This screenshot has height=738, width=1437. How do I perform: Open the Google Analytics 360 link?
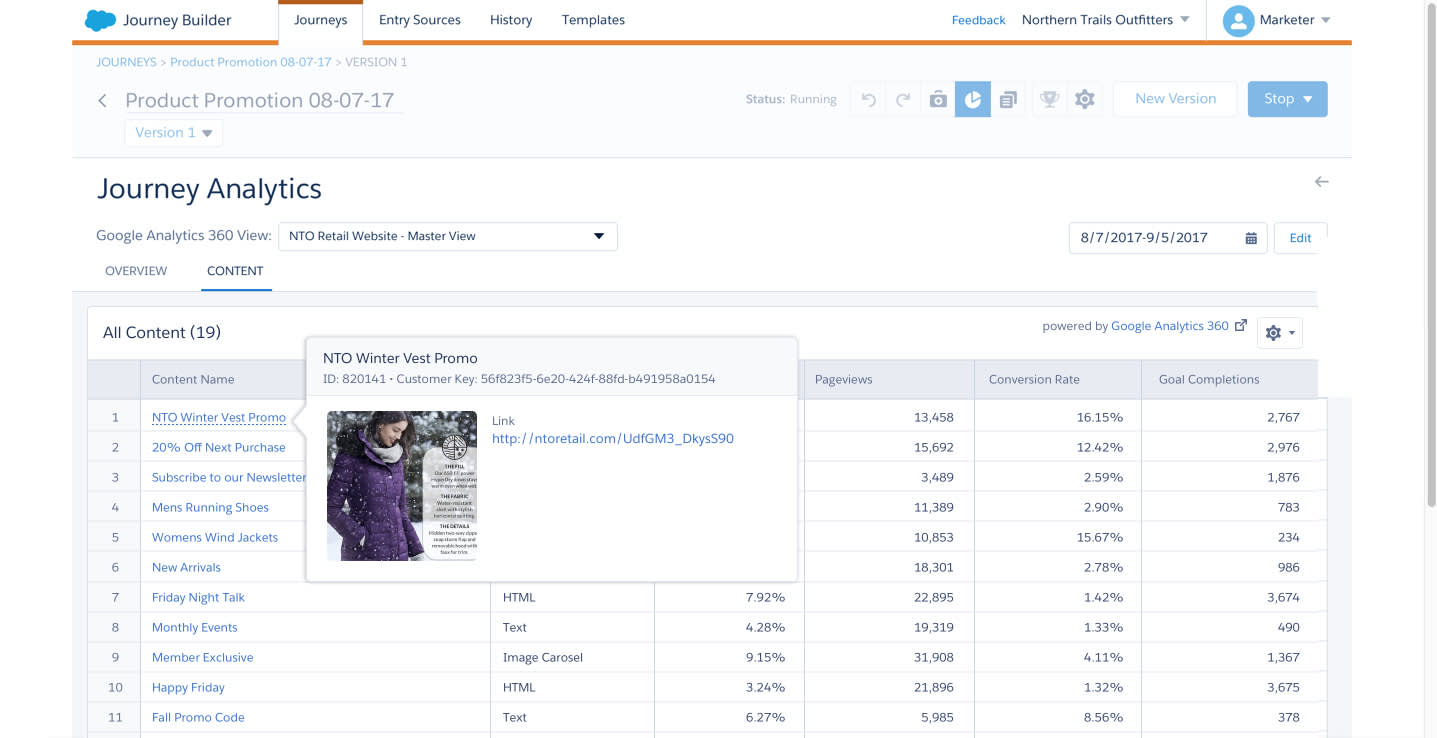1170,326
